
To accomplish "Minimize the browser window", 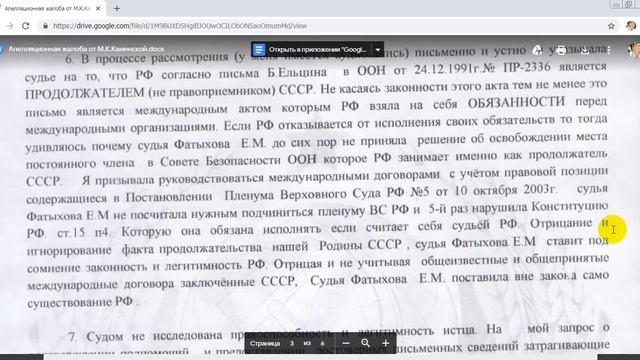I will (616, 4).
